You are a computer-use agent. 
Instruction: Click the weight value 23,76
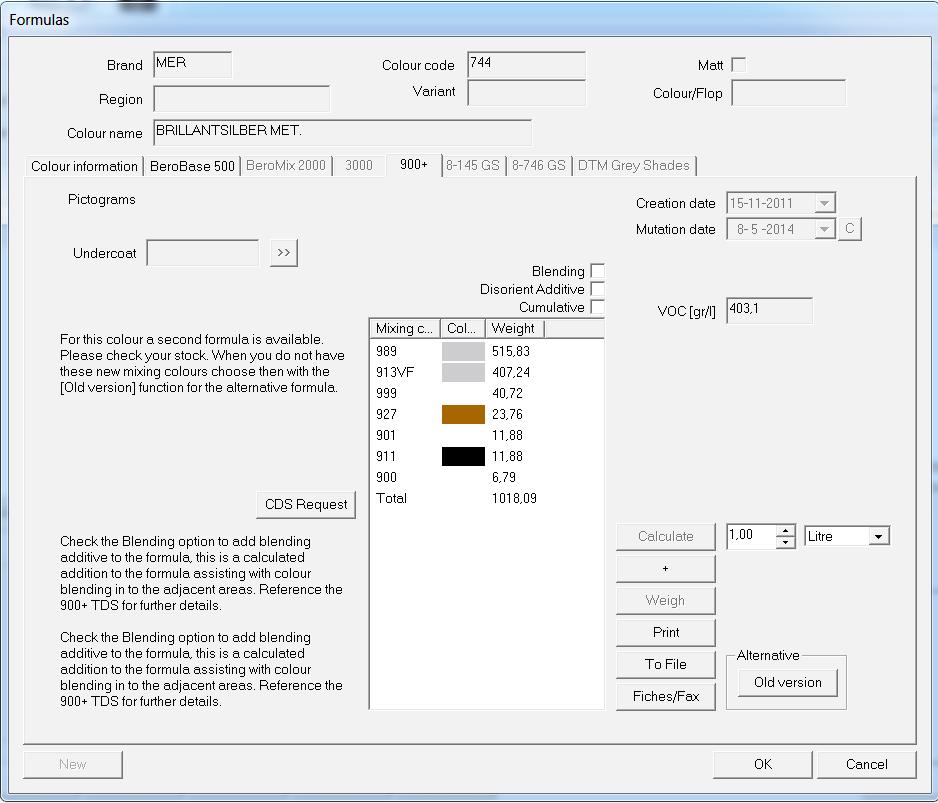507,414
